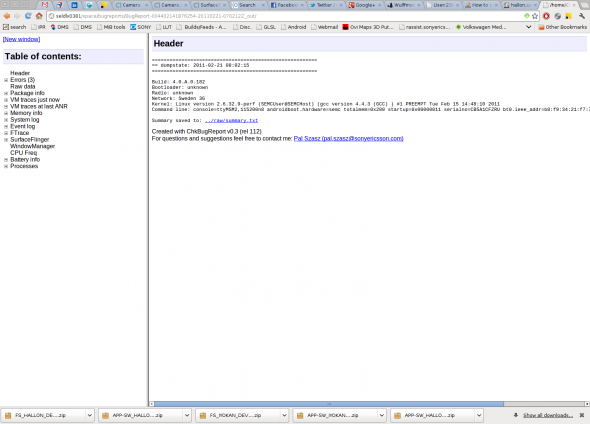Image resolution: width=590 pixels, height=424 pixels.
Task: Show more bookmarks via the chevron
Action: pyautogui.click(x=528, y=27)
